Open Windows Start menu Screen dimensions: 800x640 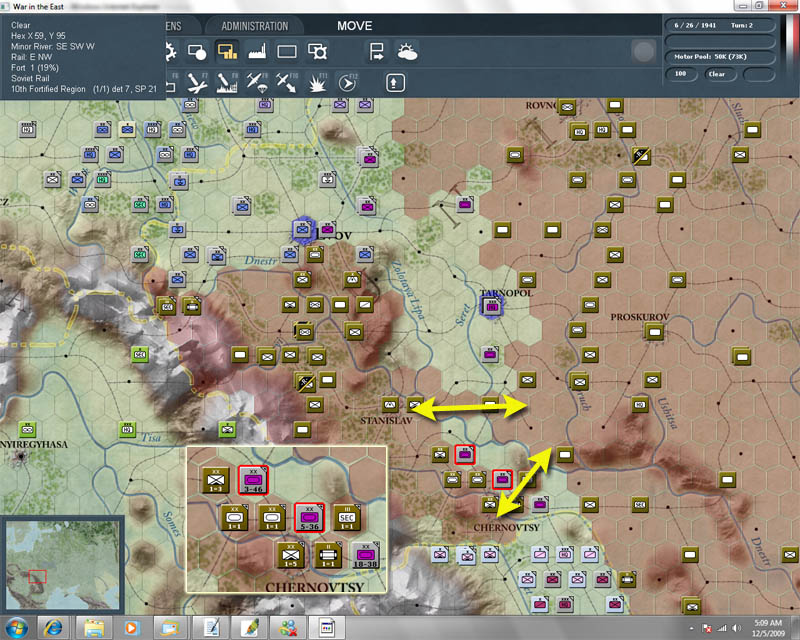pos(16,628)
